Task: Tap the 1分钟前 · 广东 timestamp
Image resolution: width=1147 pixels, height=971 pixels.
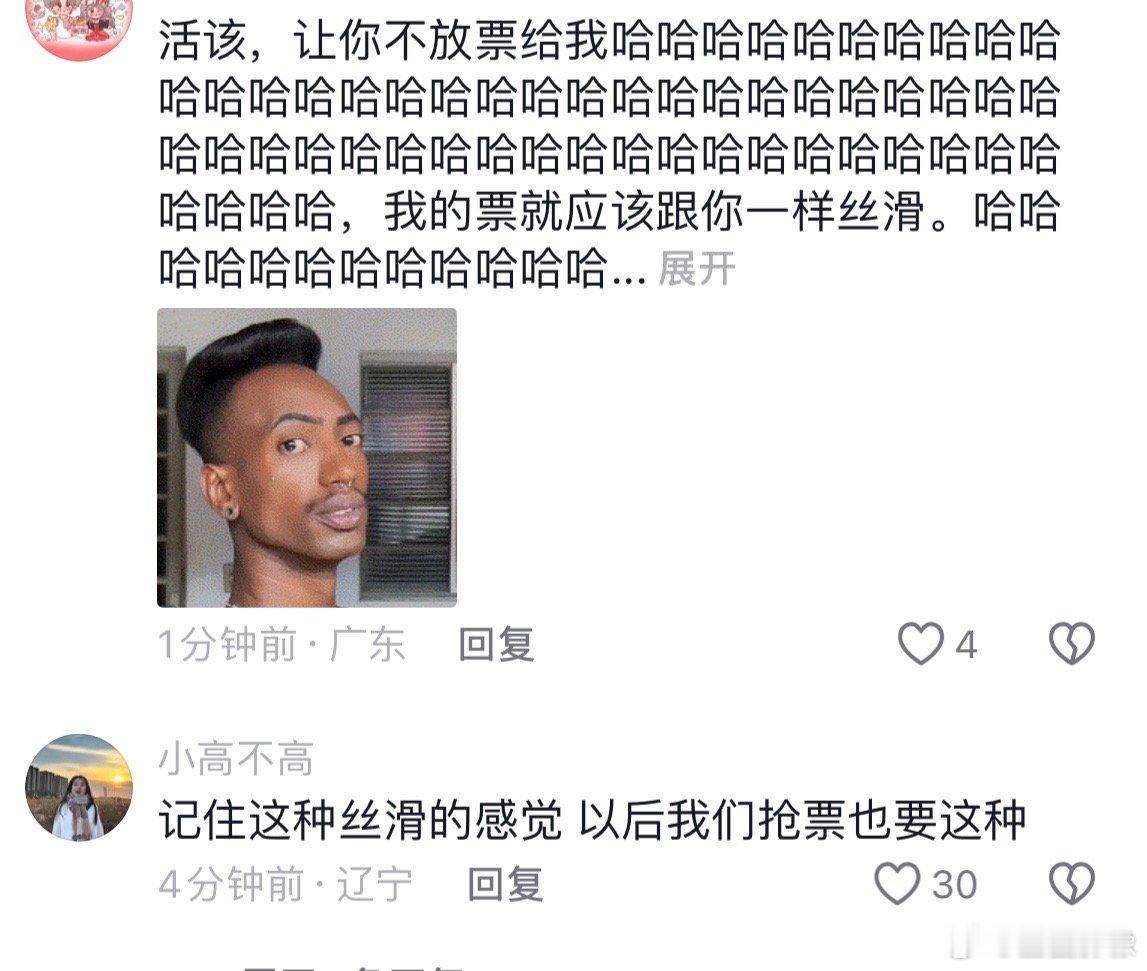Action: pyautogui.click(x=282, y=645)
